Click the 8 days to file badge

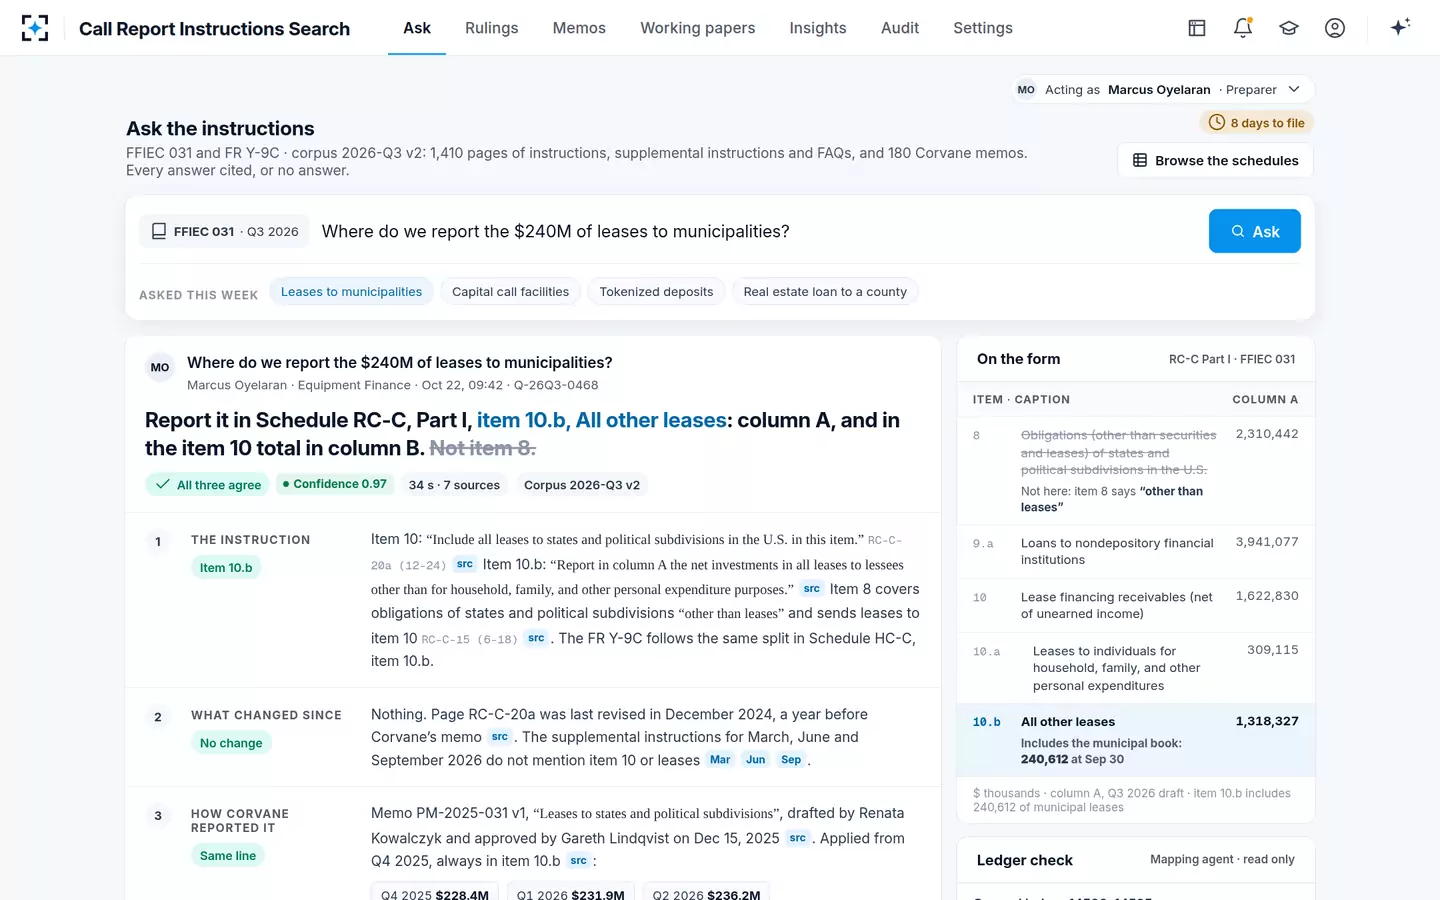(x=1256, y=123)
